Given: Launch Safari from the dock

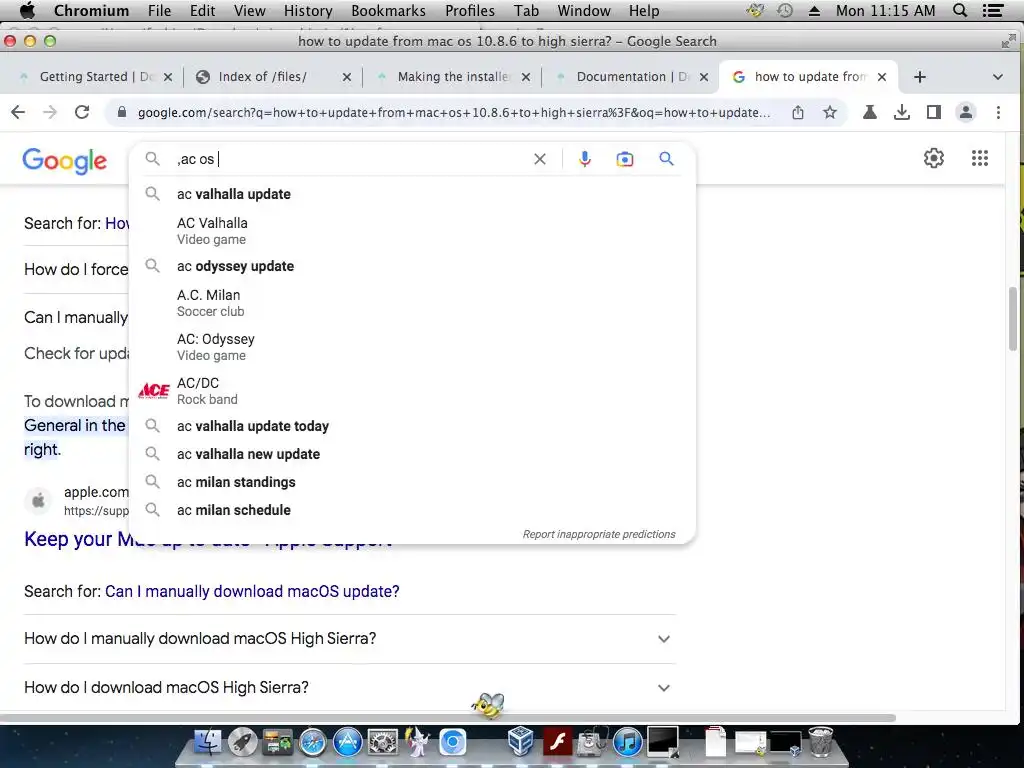Looking at the screenshot, I should pyautogui.click(x=313, y=742).
